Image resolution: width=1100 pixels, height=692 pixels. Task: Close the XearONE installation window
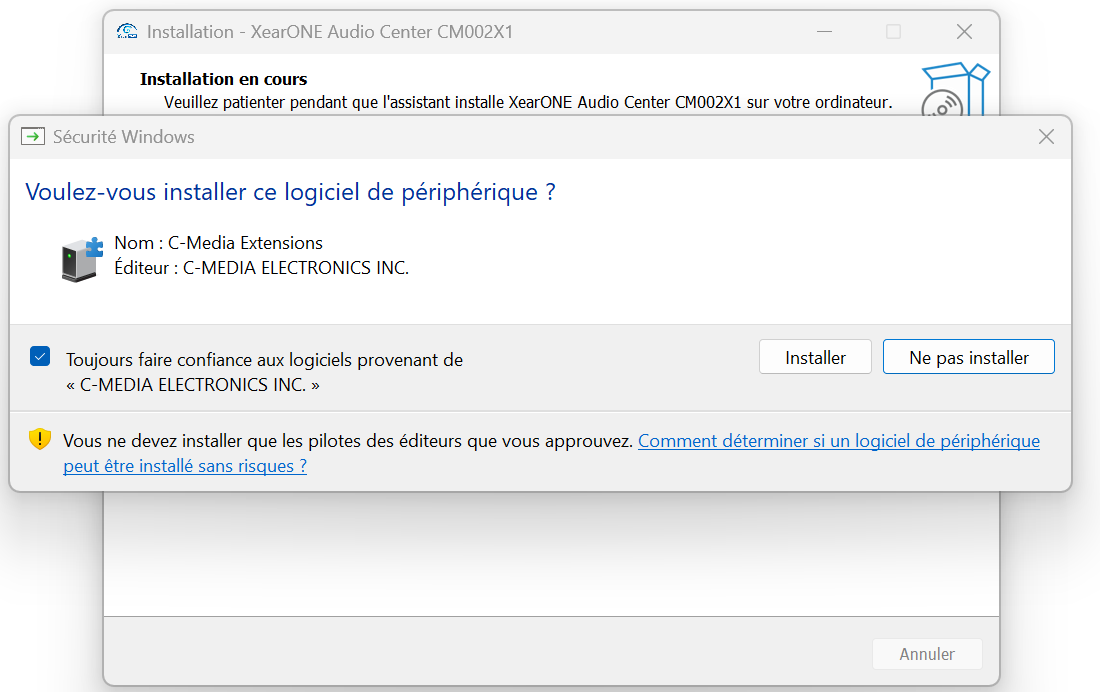[x=964, y=32]
